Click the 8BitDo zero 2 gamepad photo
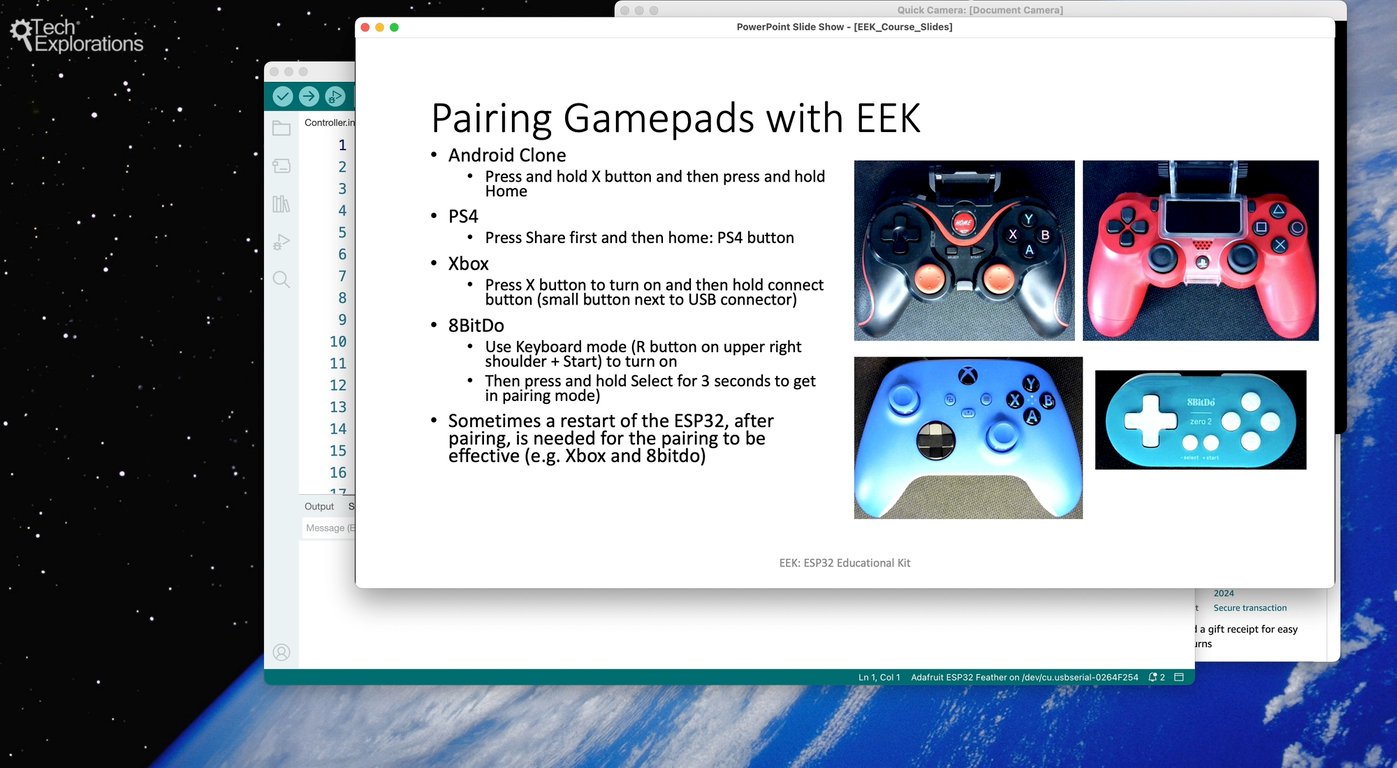The height and width of the screenshot is (768, 1397). pos(1200,420)
